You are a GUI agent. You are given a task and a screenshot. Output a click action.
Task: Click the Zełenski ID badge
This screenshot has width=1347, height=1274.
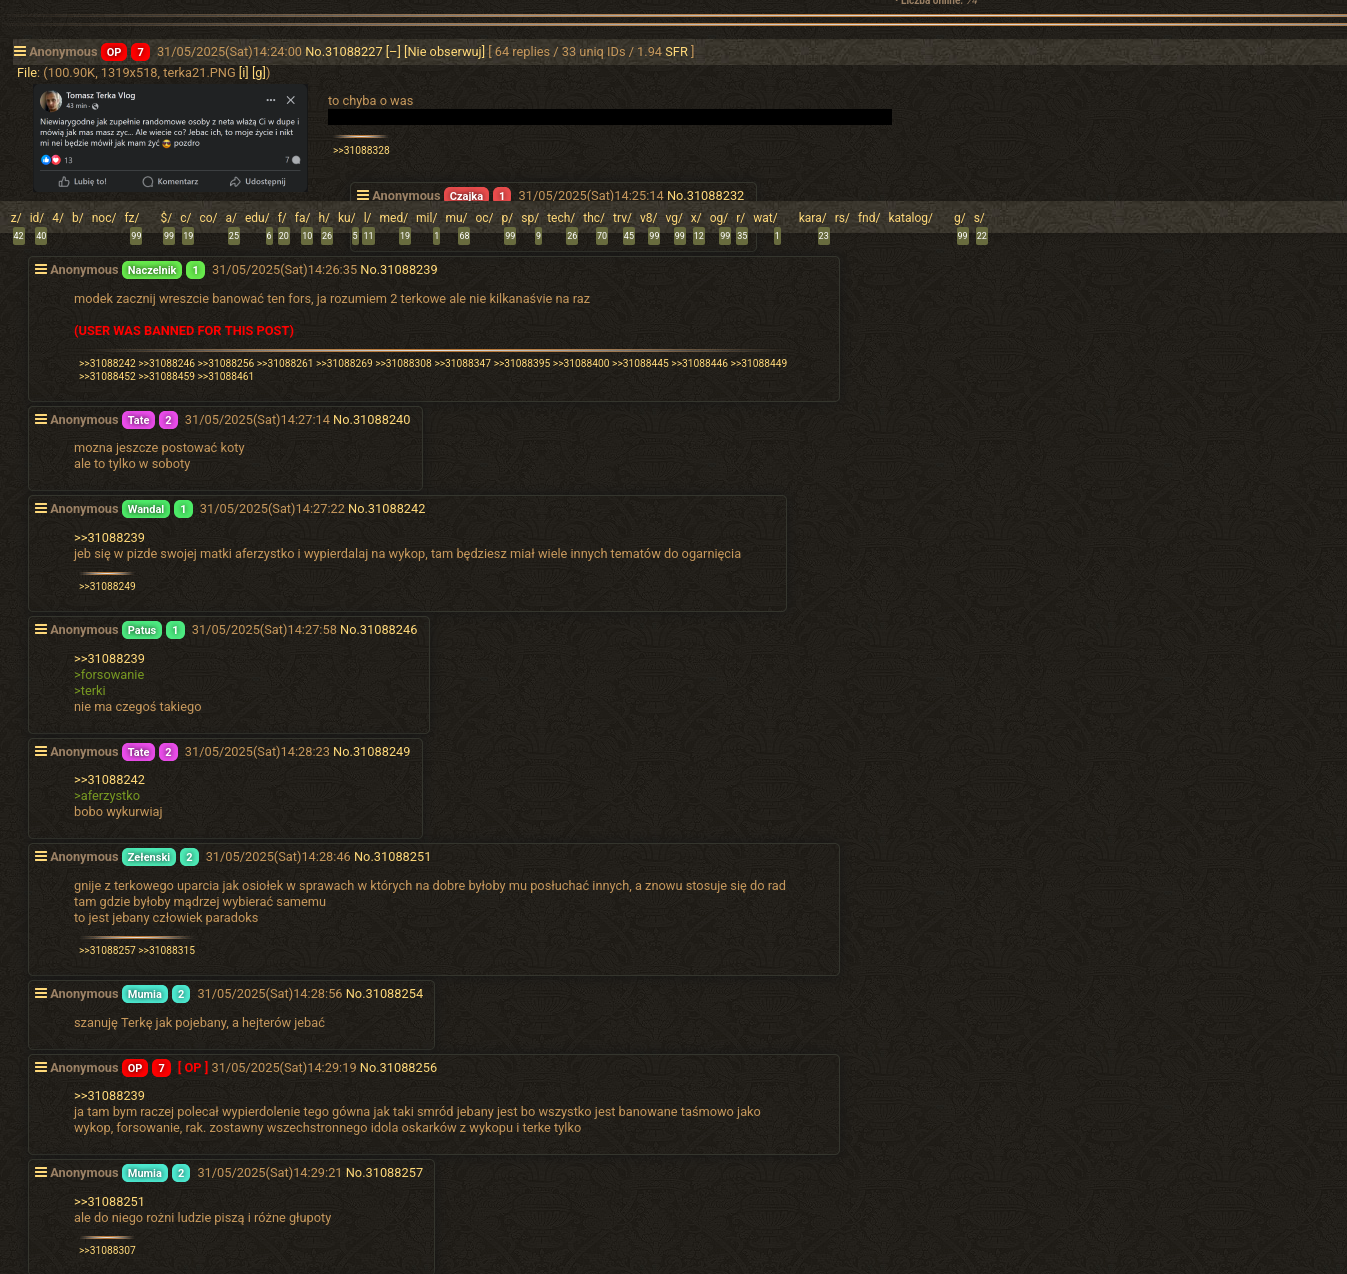click(149, 857)
